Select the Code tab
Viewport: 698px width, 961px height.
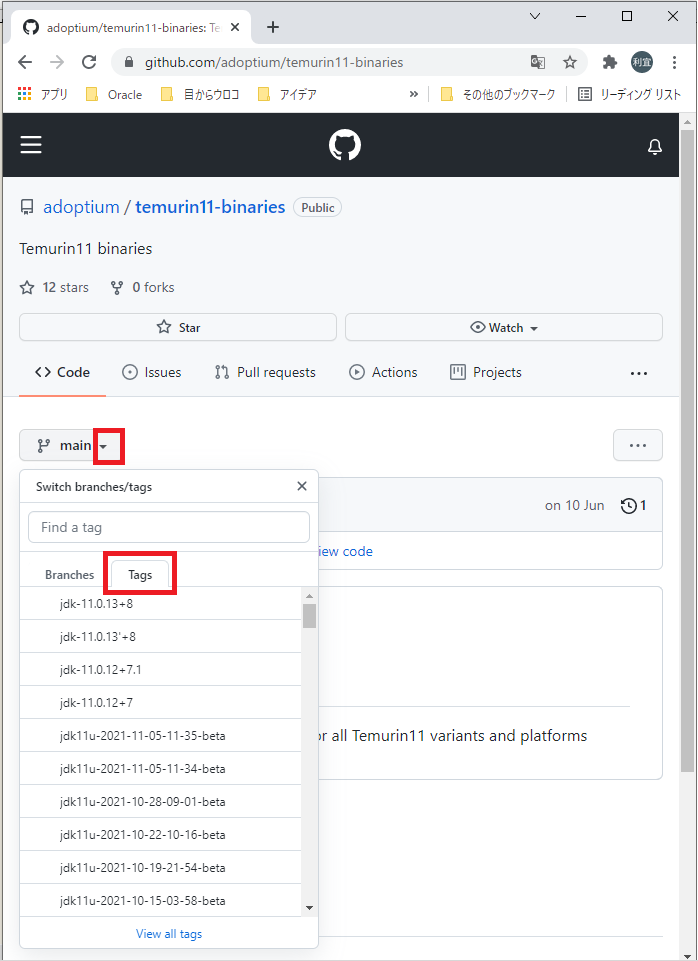point(63,373)
